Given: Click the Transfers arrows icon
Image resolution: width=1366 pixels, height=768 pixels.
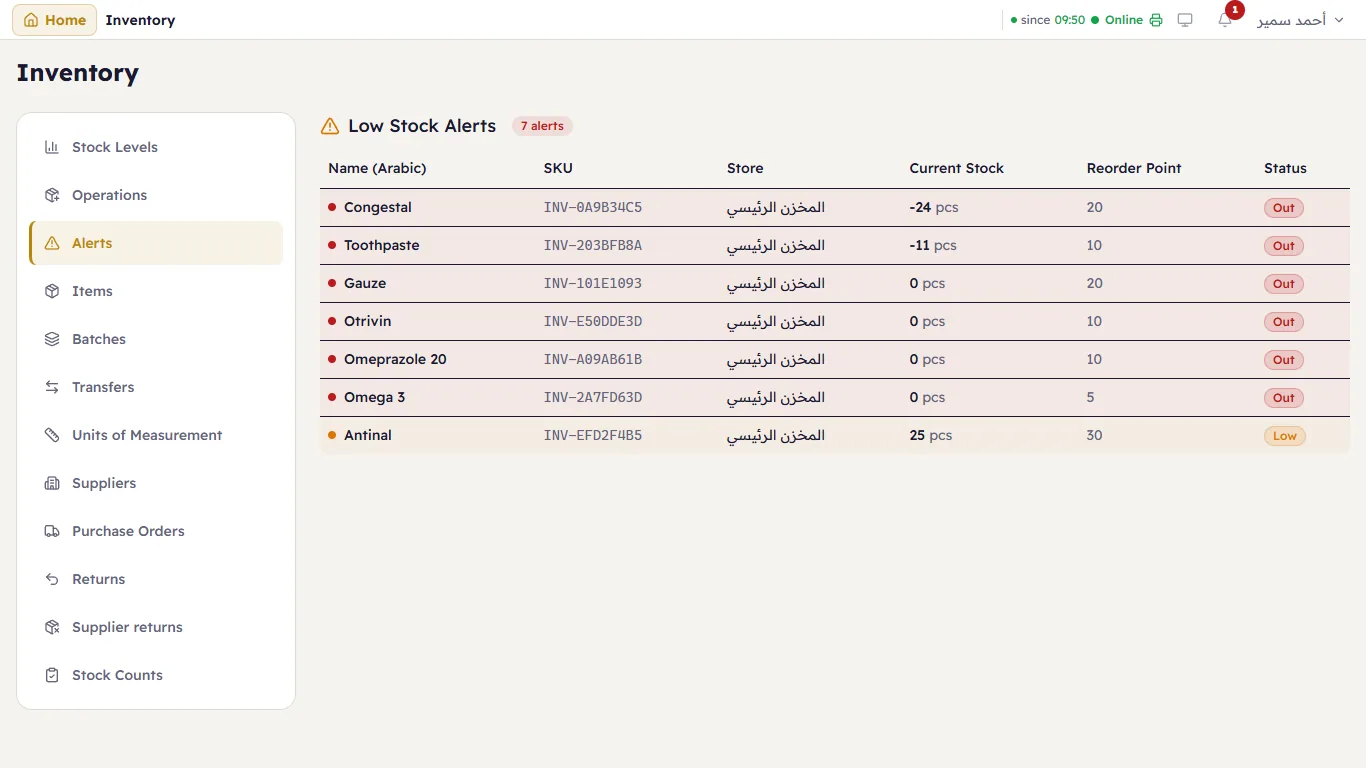Looking at the screenshot, I should pyautogui.click(x=52, y=387).
